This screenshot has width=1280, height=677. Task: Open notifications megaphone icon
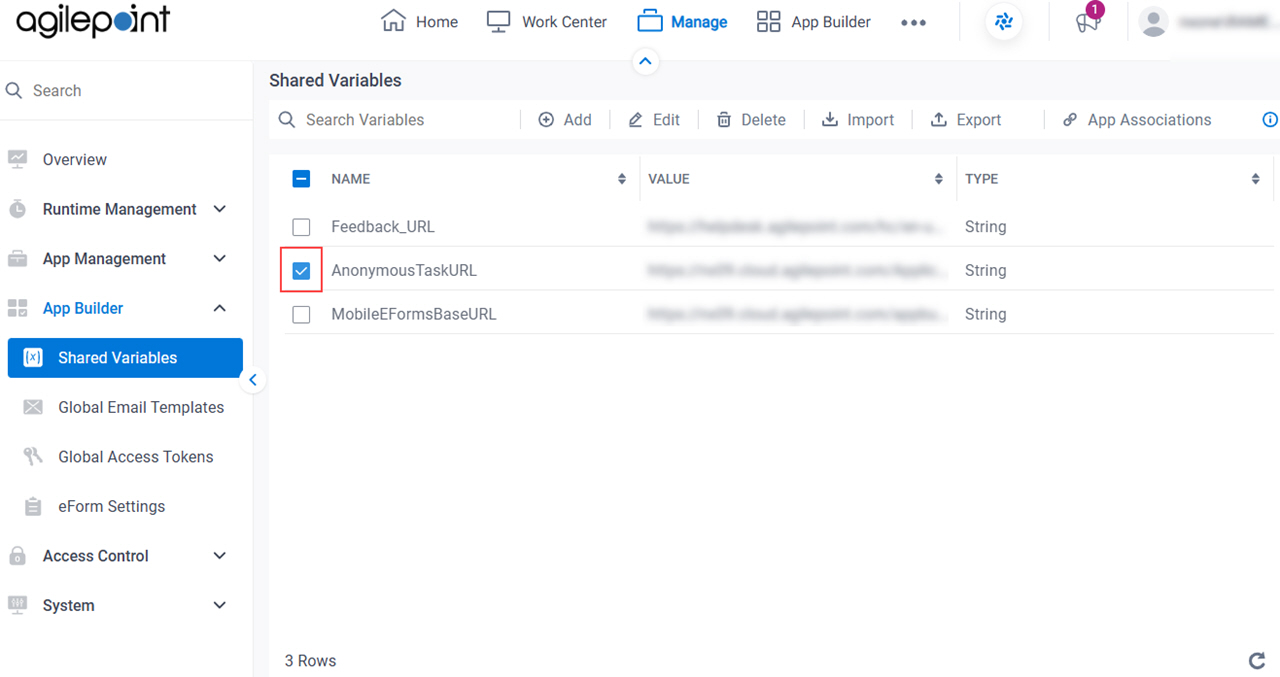(1087, 22)
